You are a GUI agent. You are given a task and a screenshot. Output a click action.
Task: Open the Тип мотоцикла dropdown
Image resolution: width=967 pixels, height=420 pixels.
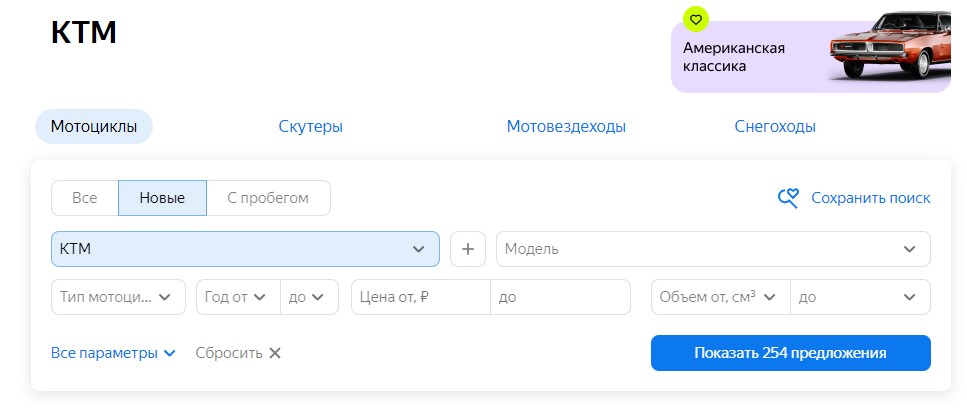(x=118, y=297)
